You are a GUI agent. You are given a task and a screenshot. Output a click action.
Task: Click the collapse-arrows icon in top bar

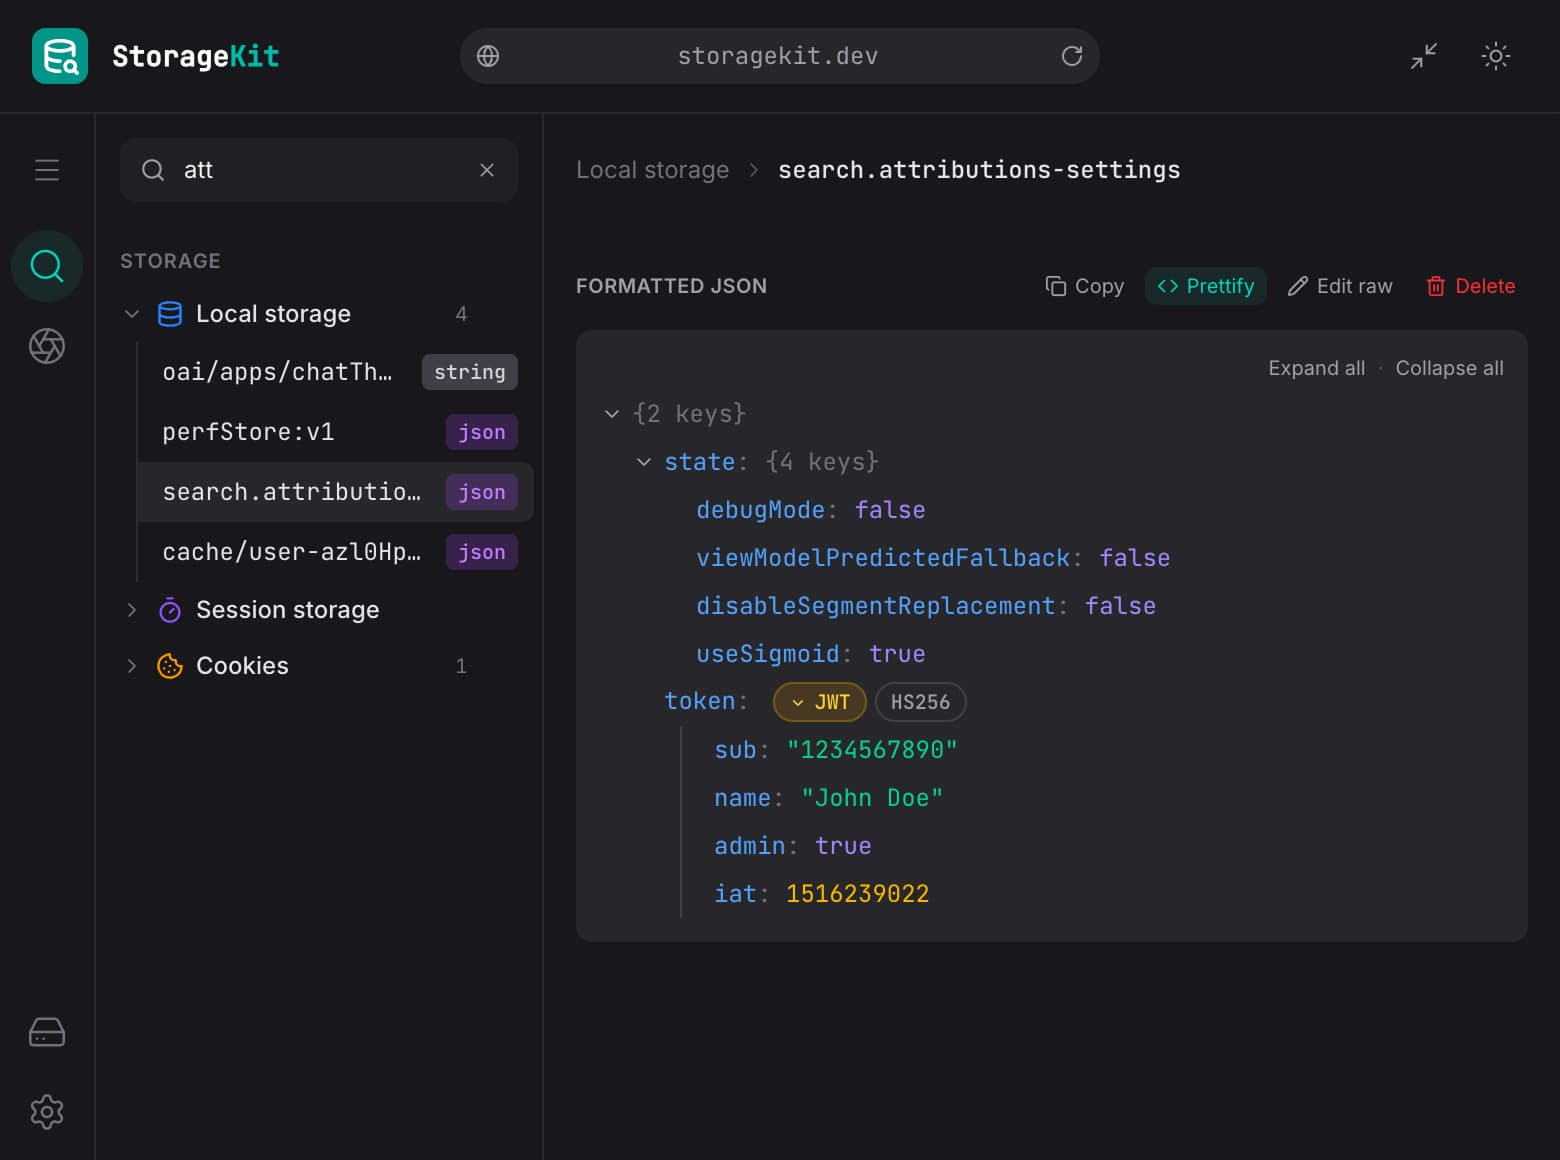(x=1423, y=56)
